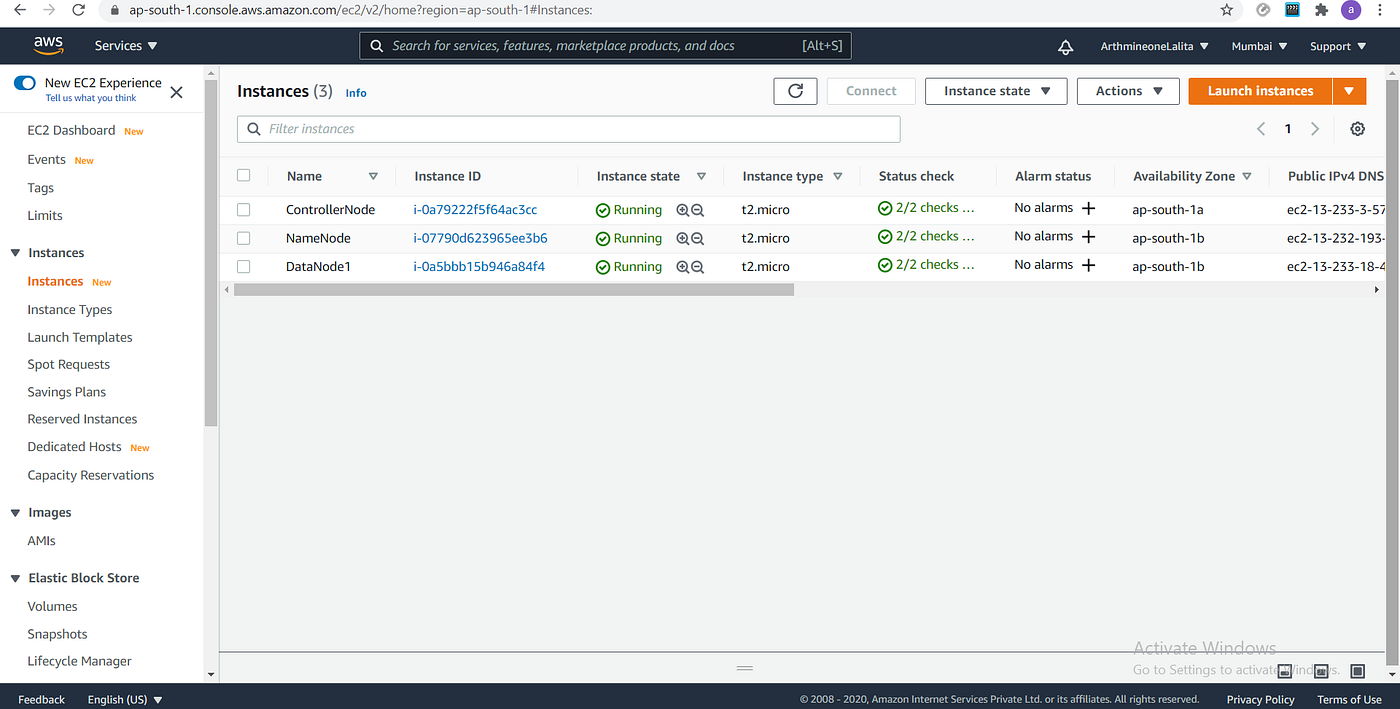Open browser extensions puzzle icon
This screenshot has width=1400, height=709.
pyautogui.click(x=1322, y=10)
